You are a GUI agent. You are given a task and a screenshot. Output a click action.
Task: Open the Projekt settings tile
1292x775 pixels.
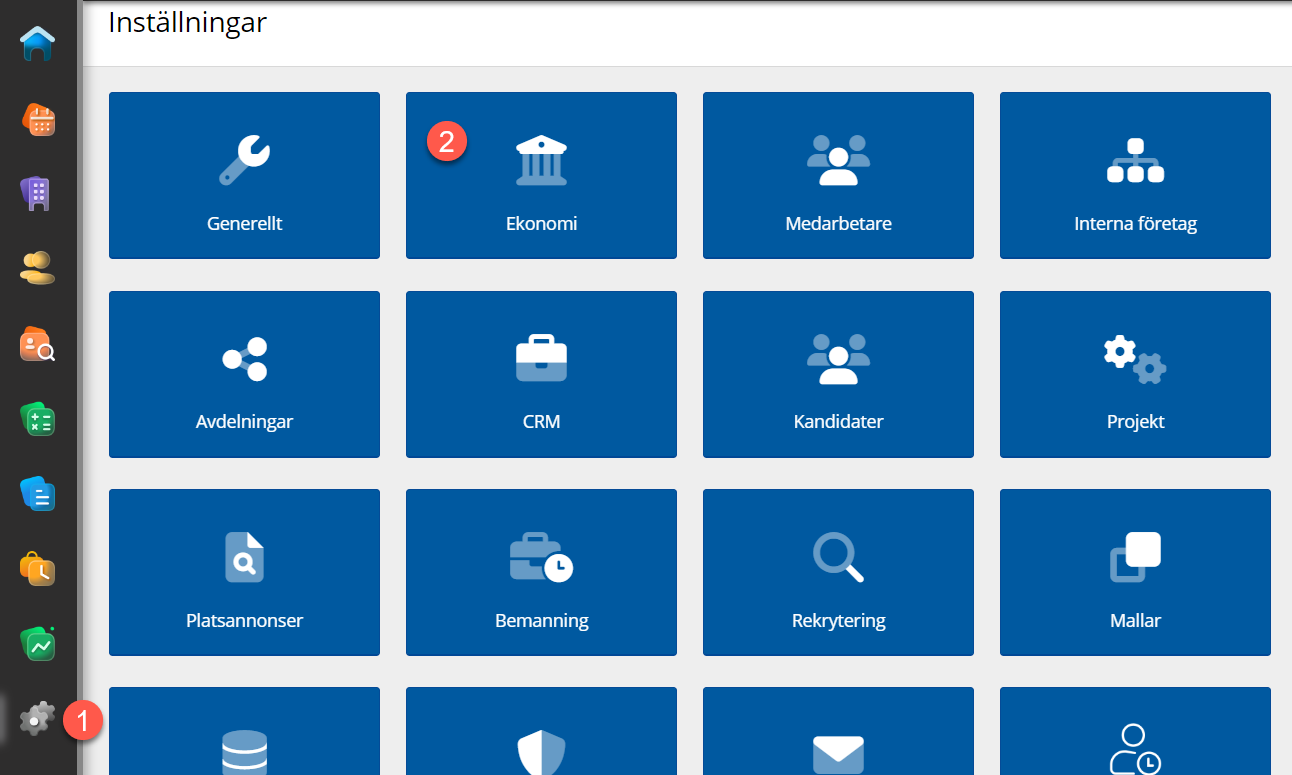[x=1135, y=374]
